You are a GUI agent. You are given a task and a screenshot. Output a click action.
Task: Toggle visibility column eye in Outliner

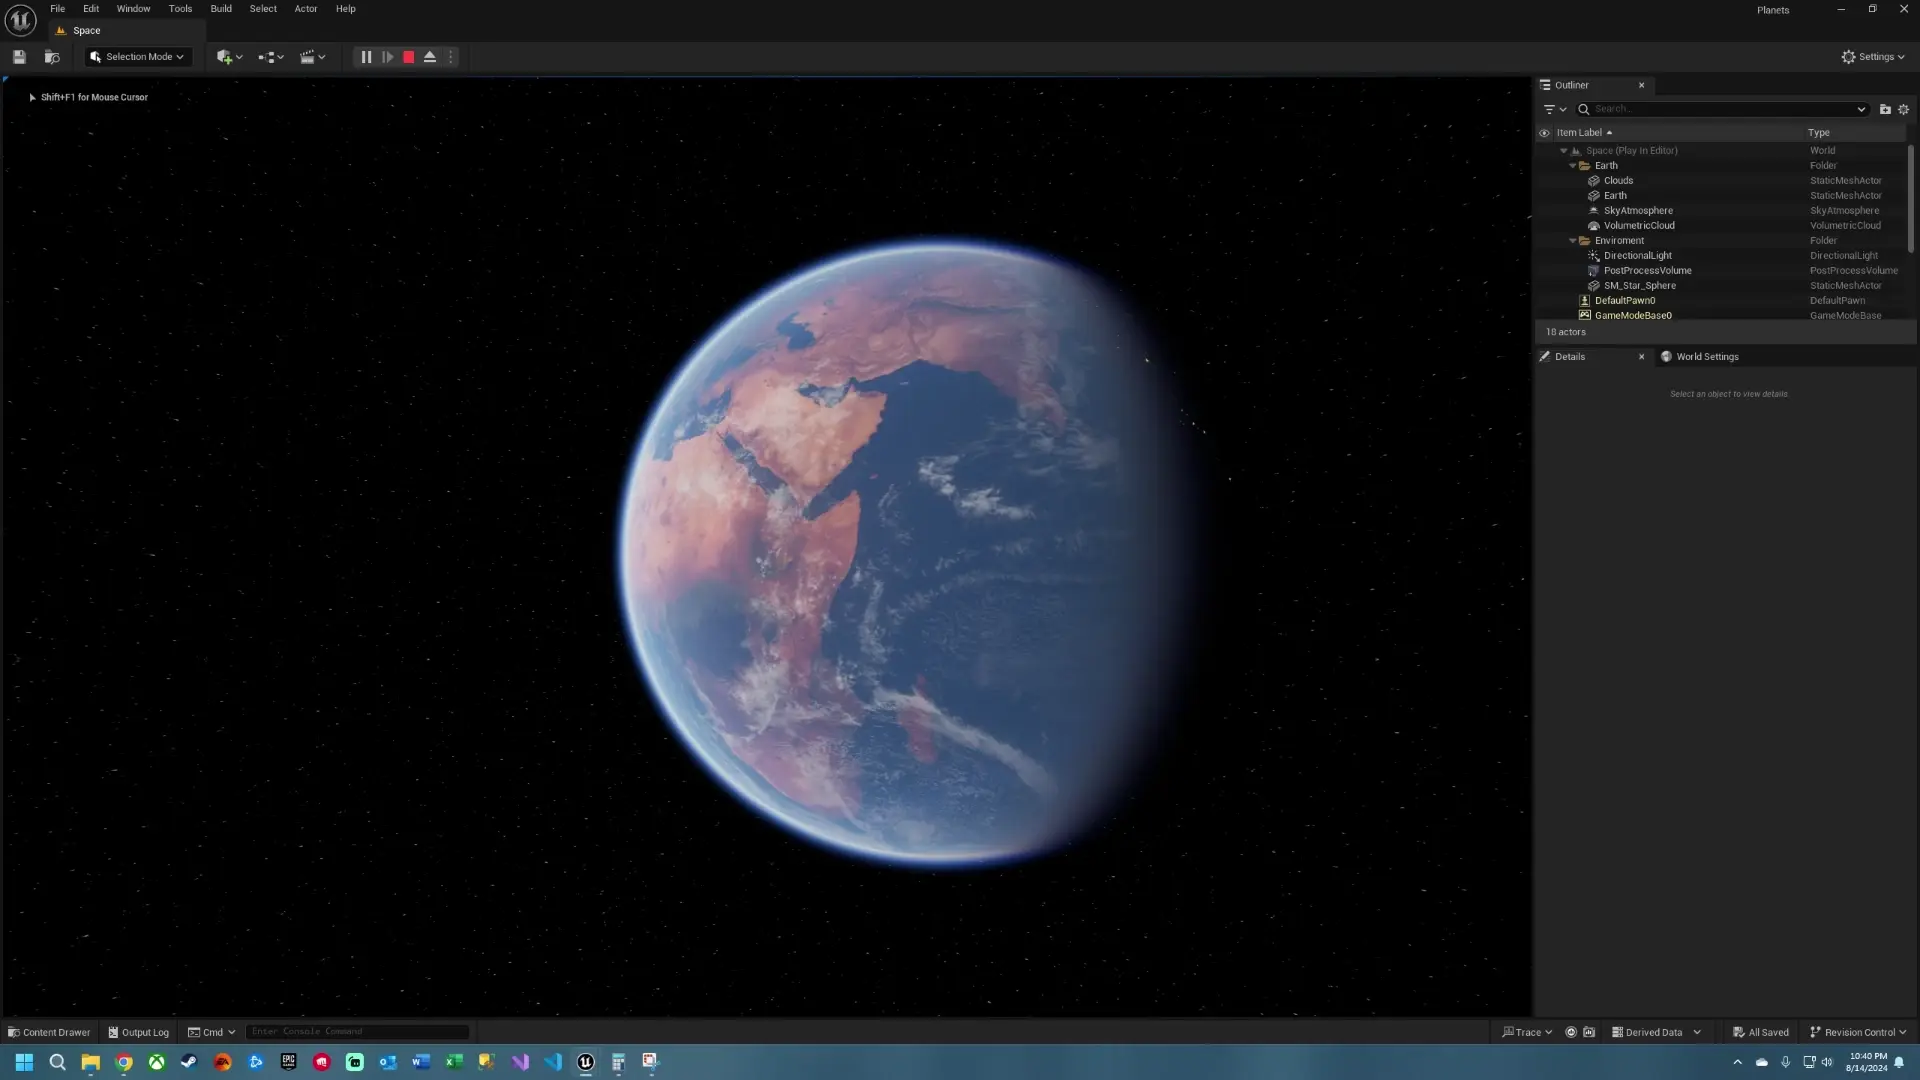click(1545, 132)
